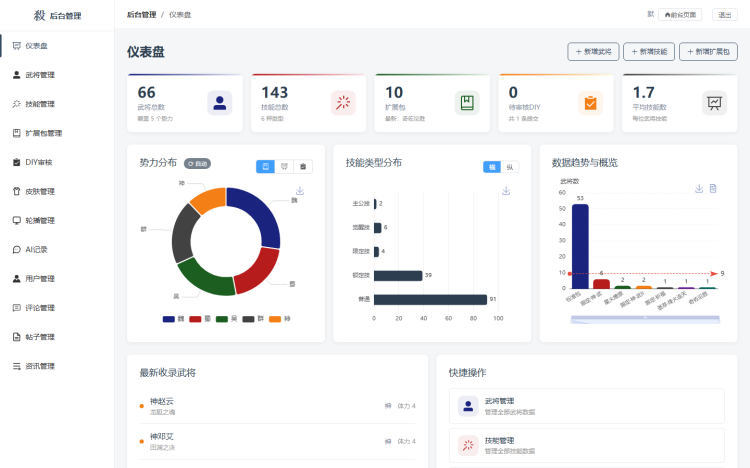Toggle 魏 legend entry in donut chart
The height and width of the screenshot is (468, 750).
click(173, 319)
